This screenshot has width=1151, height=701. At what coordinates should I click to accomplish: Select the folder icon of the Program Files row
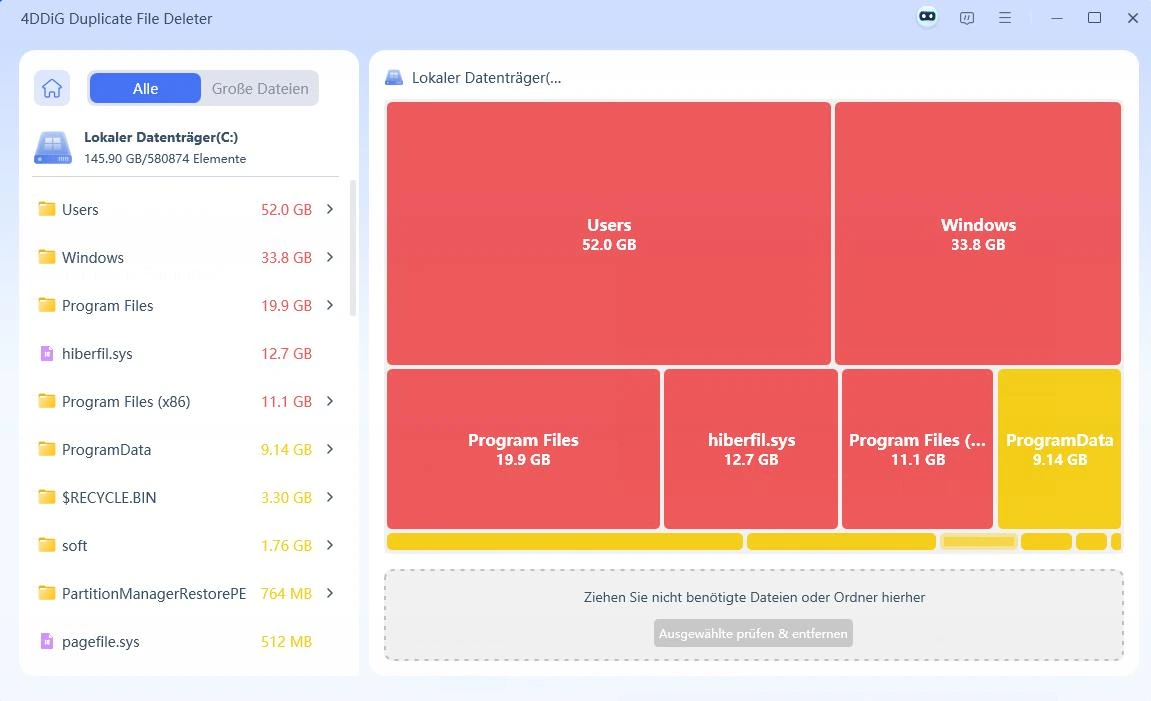click(47, 305)
